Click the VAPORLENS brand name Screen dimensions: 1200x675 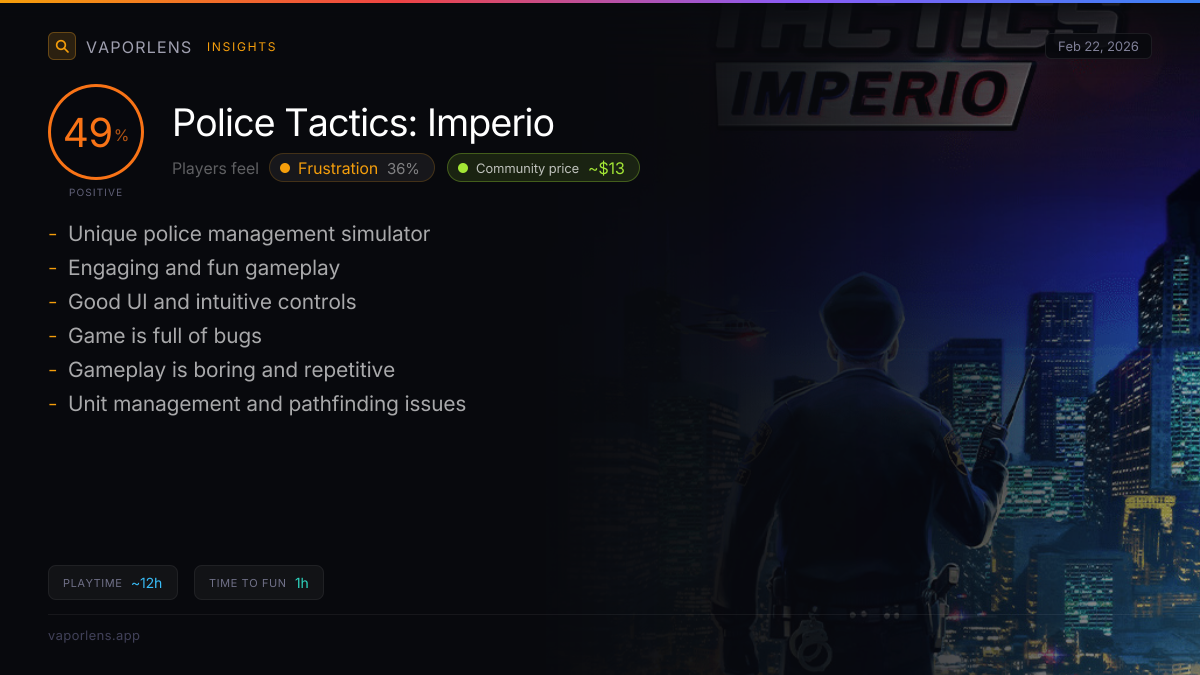[139, 47]
